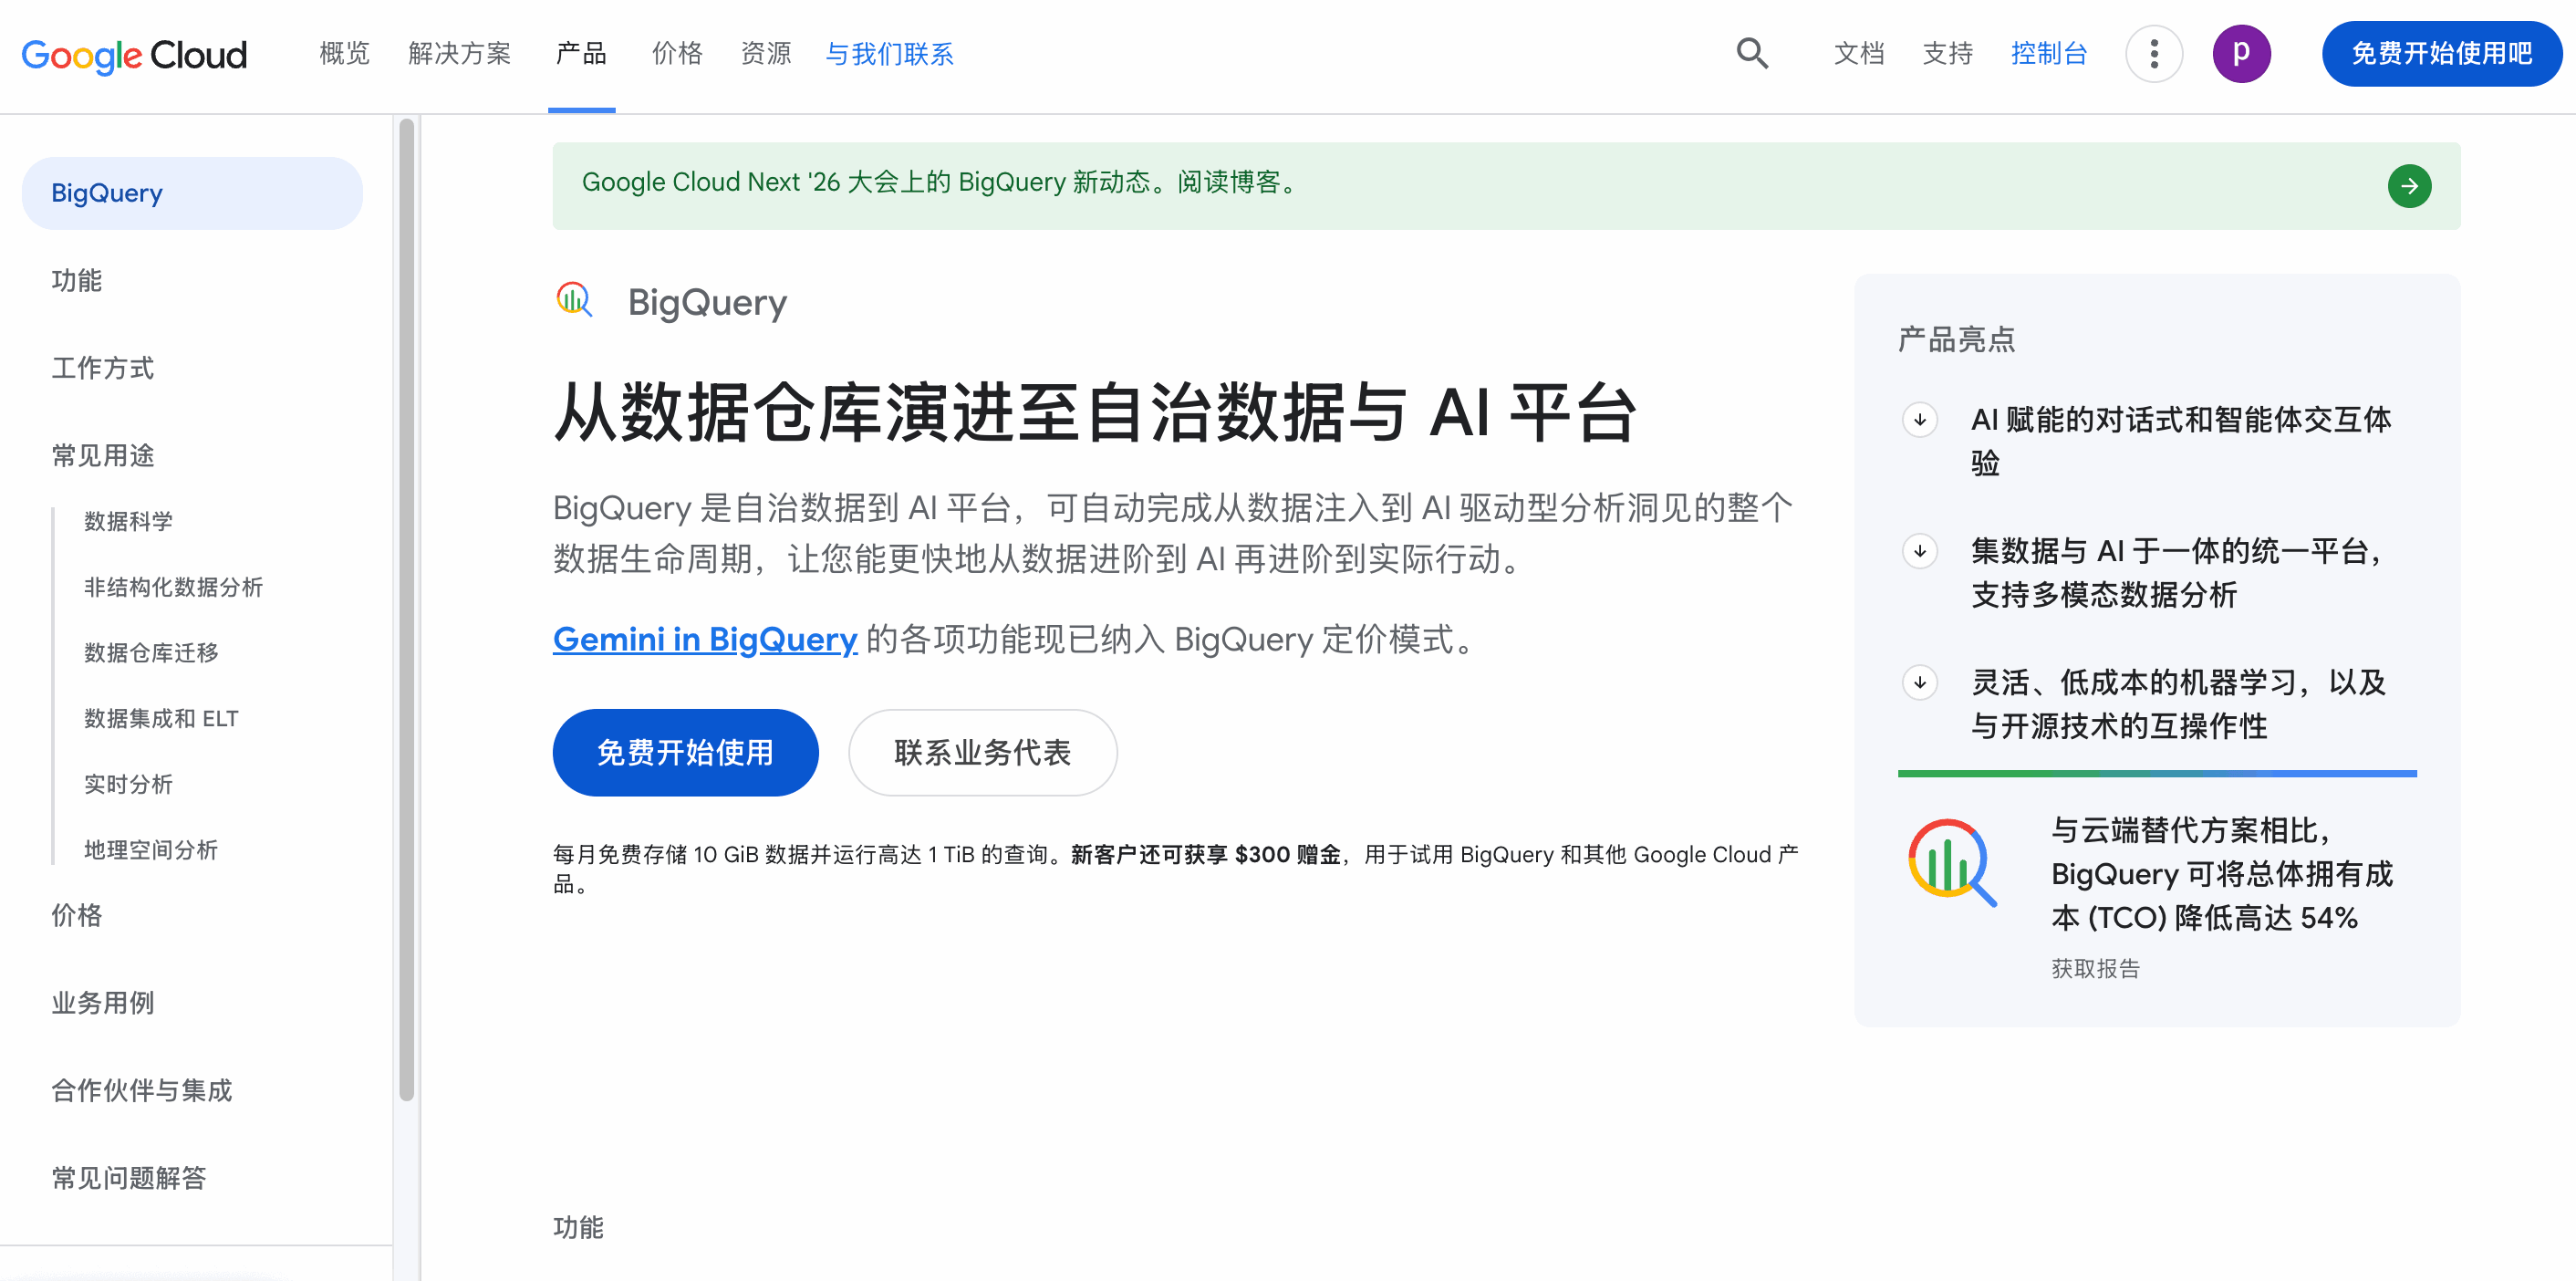Viewport: 2576px width, 1281px height.
Task: Open the 解决方案 menu
Action: point(459,54)
